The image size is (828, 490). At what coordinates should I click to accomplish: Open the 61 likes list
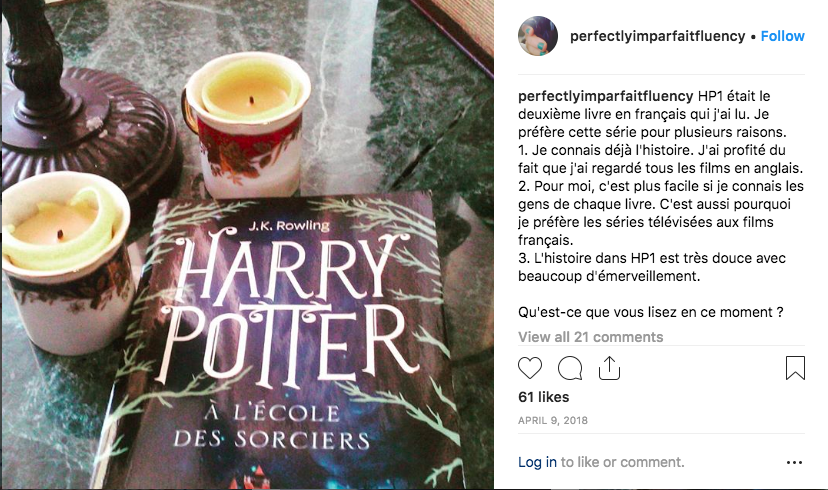click(x=543, y=397)
